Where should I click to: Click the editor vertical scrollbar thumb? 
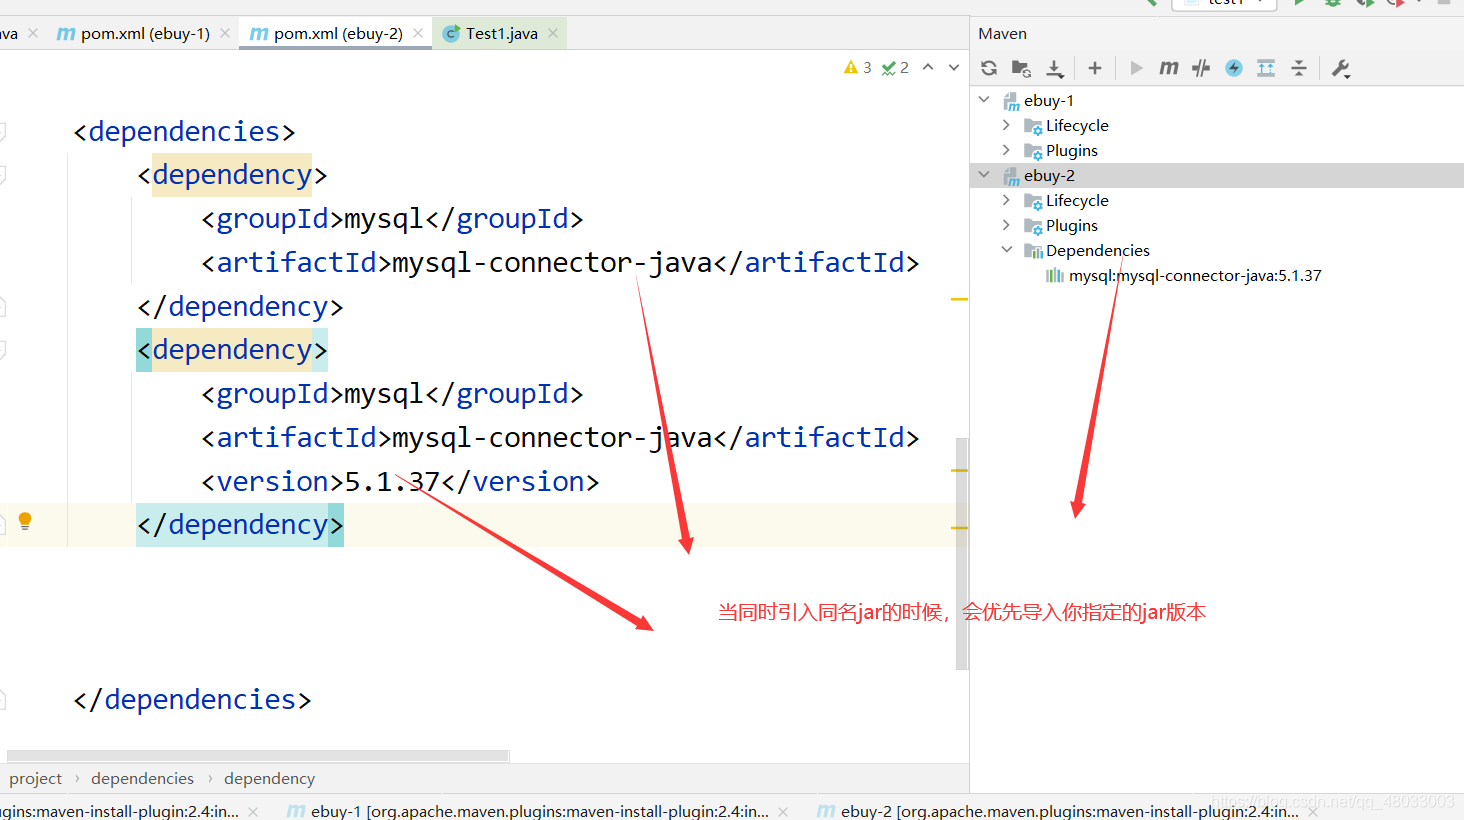pos(962,553)
